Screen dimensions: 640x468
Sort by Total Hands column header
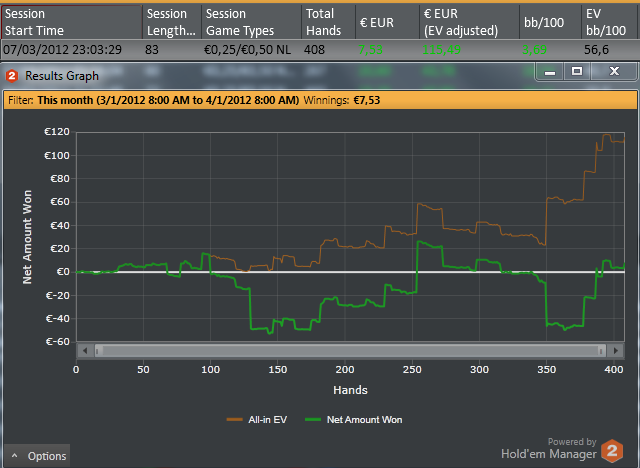[x=329, y=22]
